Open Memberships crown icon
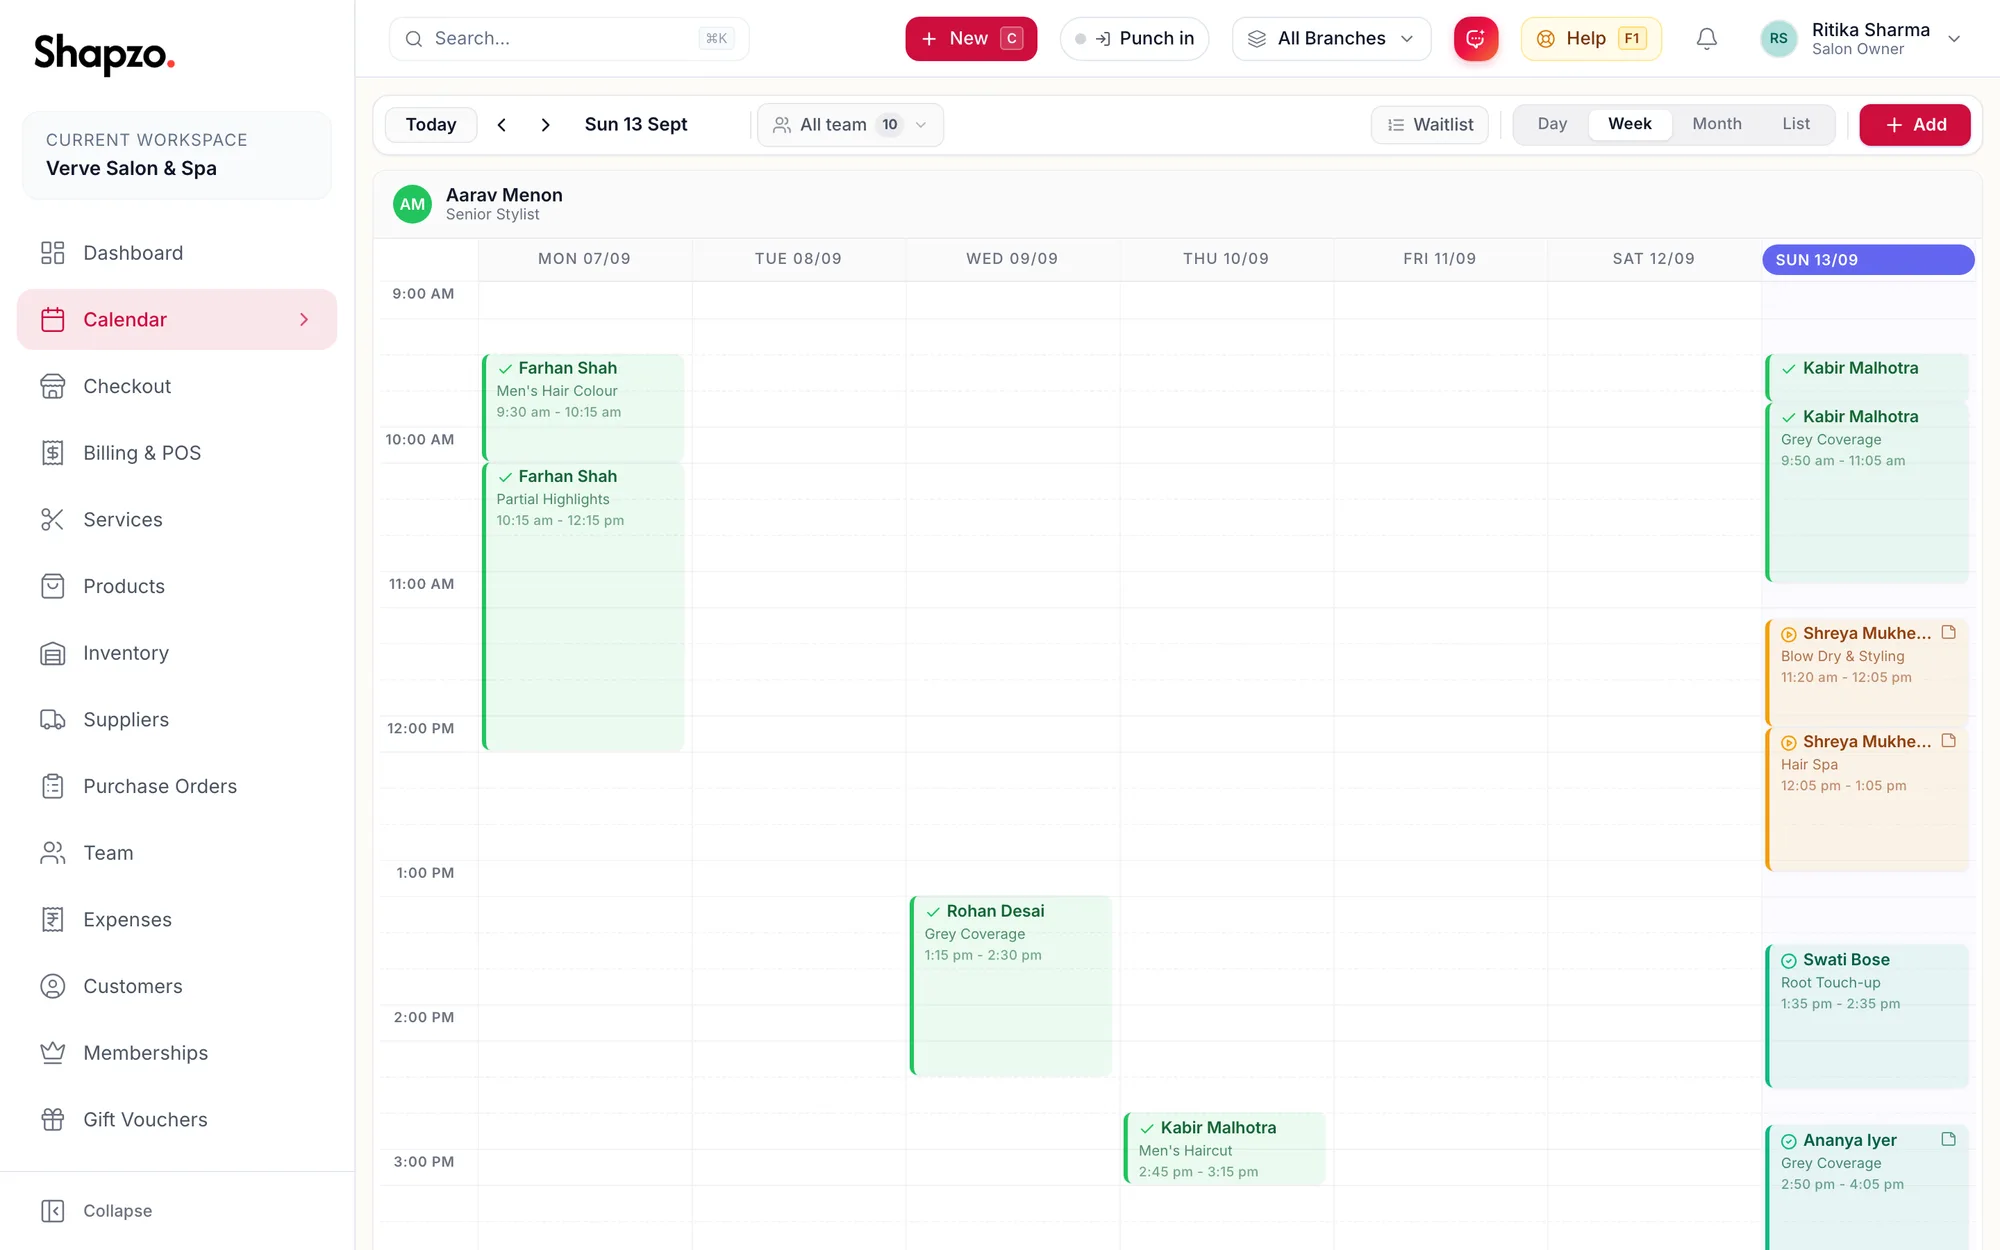Viewport: 2000px width, 1250px height. pyautogui.click(x=52, y=1053)
